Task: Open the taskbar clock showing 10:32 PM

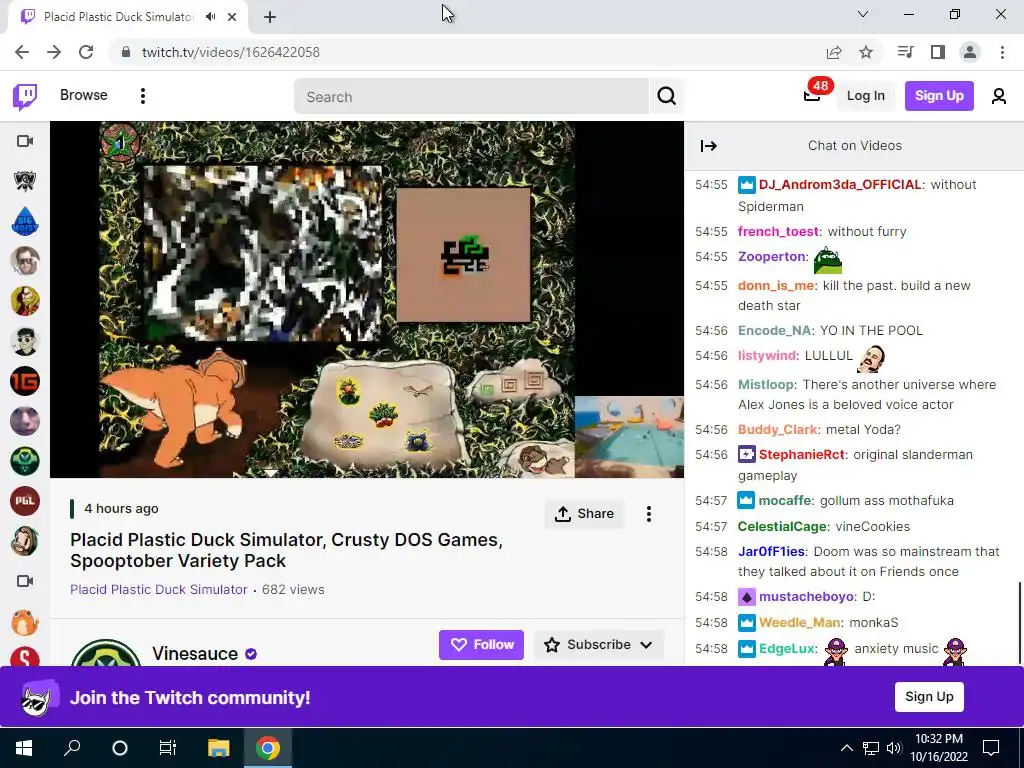Action: [x=938, y=748]
